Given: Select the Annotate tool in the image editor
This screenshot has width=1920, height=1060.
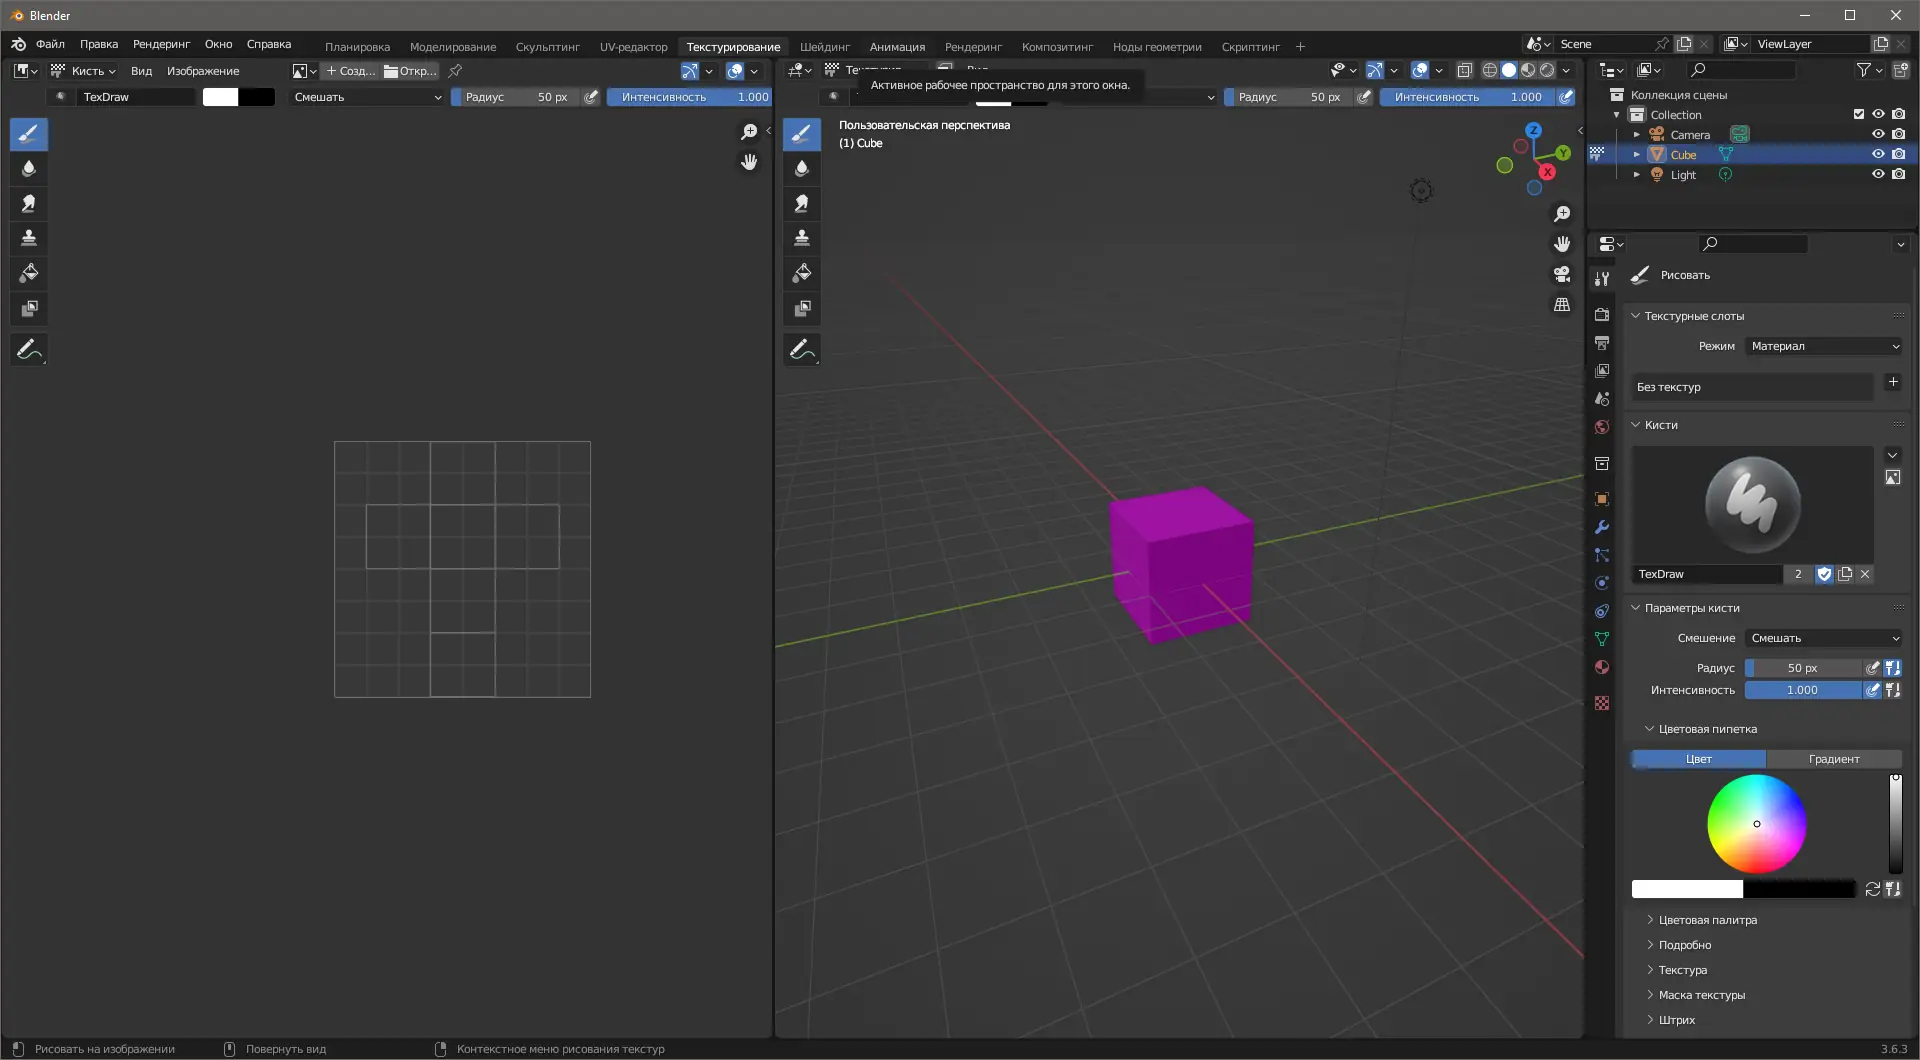Looking at the screenshot, I should click(x=29, y=350).
